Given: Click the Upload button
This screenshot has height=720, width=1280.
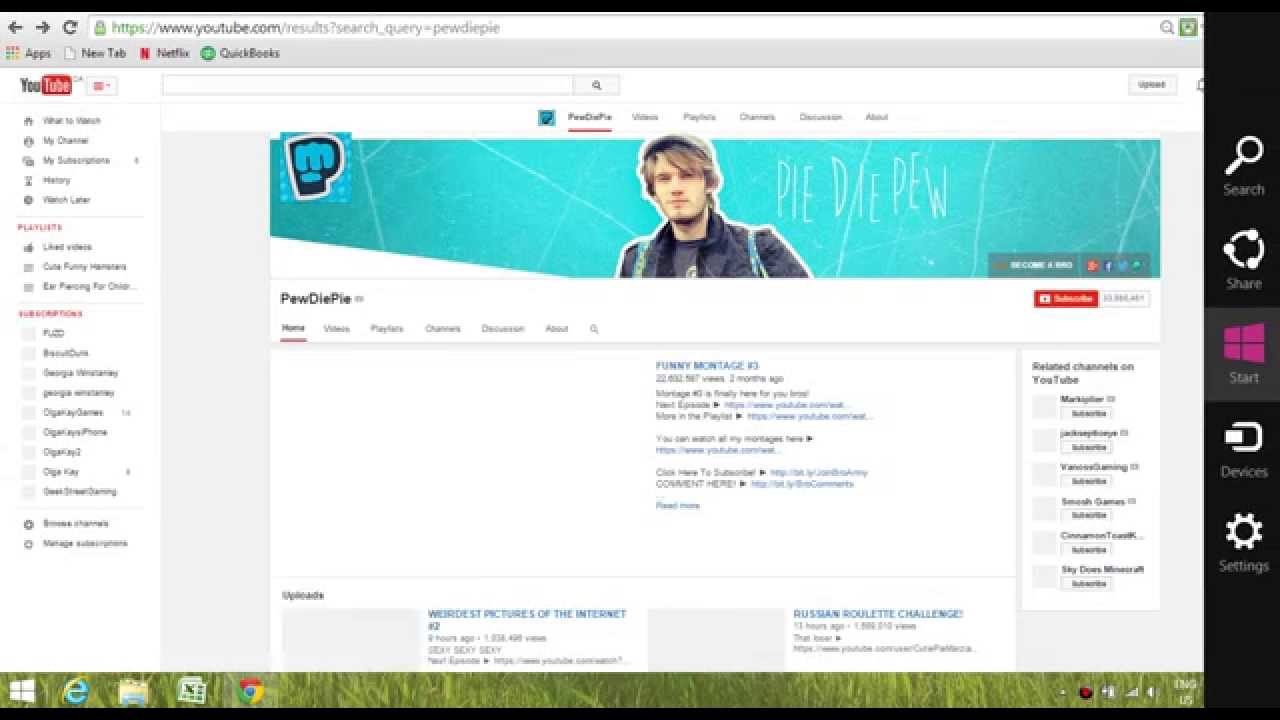Looking at the screenshot, I should (1152, 85).
